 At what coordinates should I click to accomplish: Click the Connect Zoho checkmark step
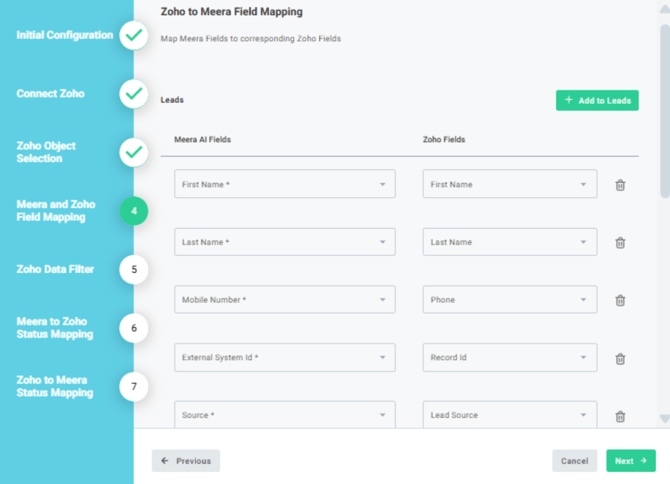(x=134, y=94)
